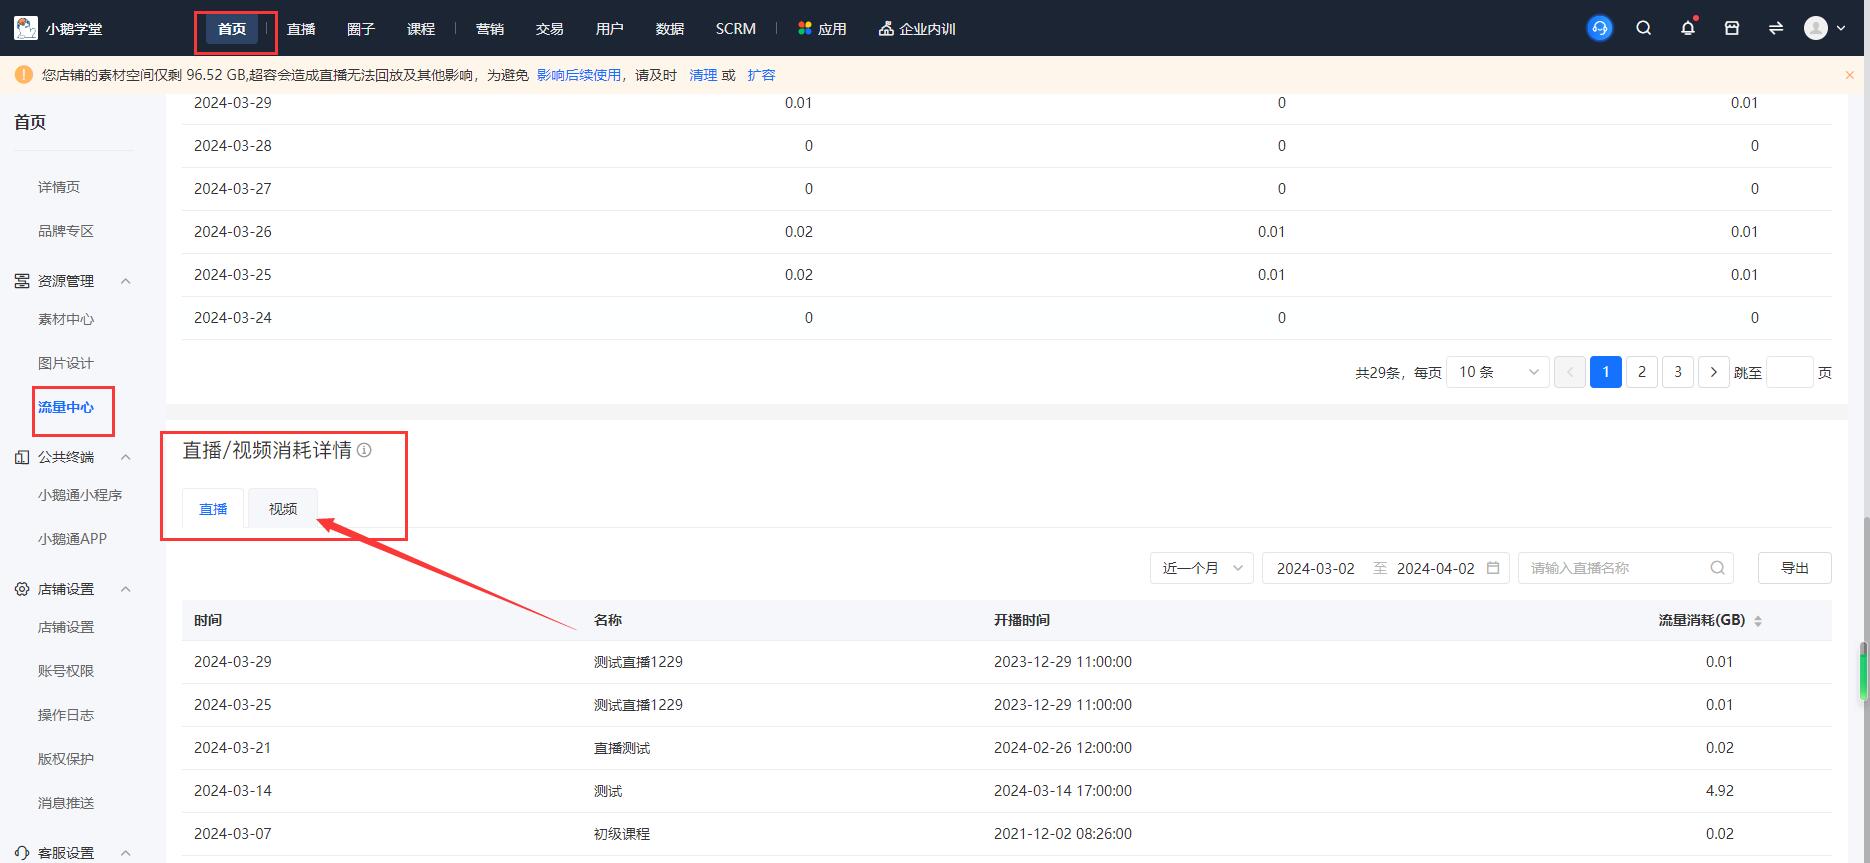Viewport: 1870px width, 863px height.
Task: Expand the user avatar account menu
Action: [x=1825, y=28]
